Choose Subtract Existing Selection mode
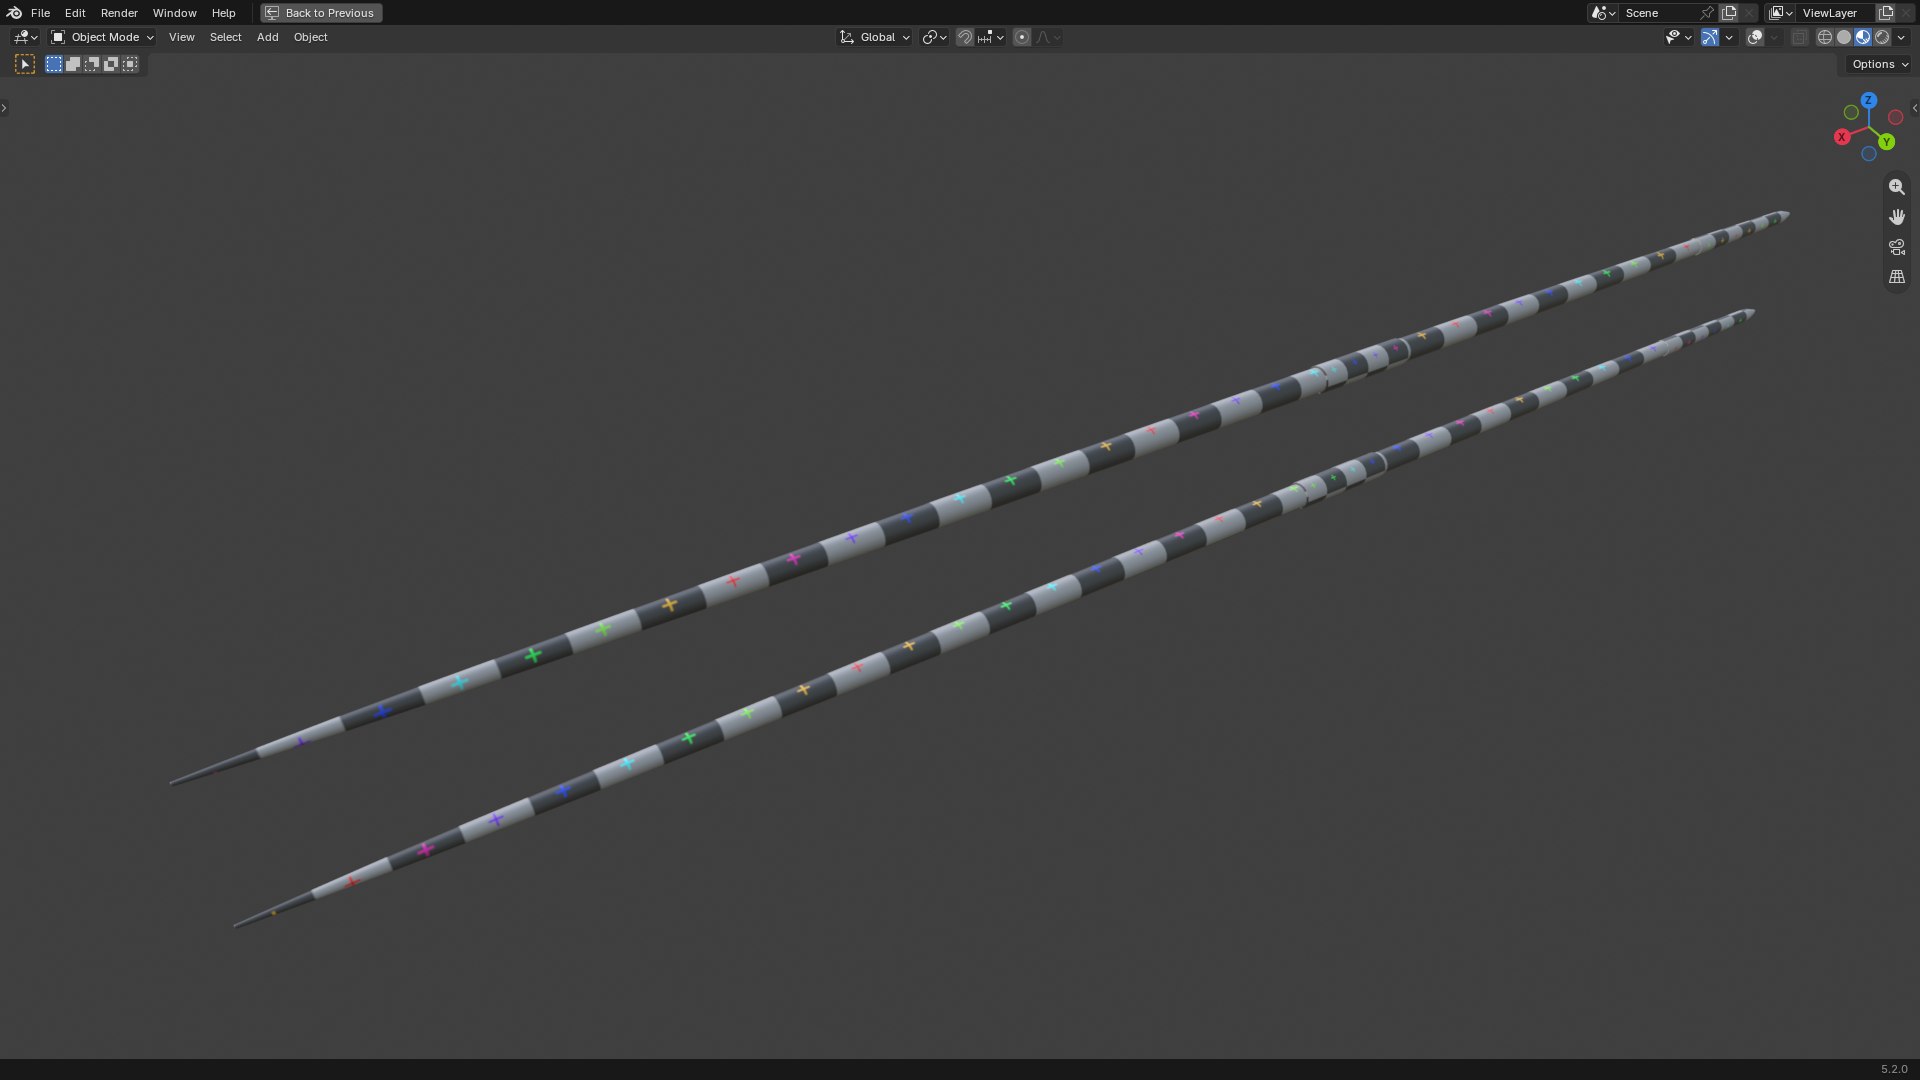1920x1080 pixels. point(92,64)
